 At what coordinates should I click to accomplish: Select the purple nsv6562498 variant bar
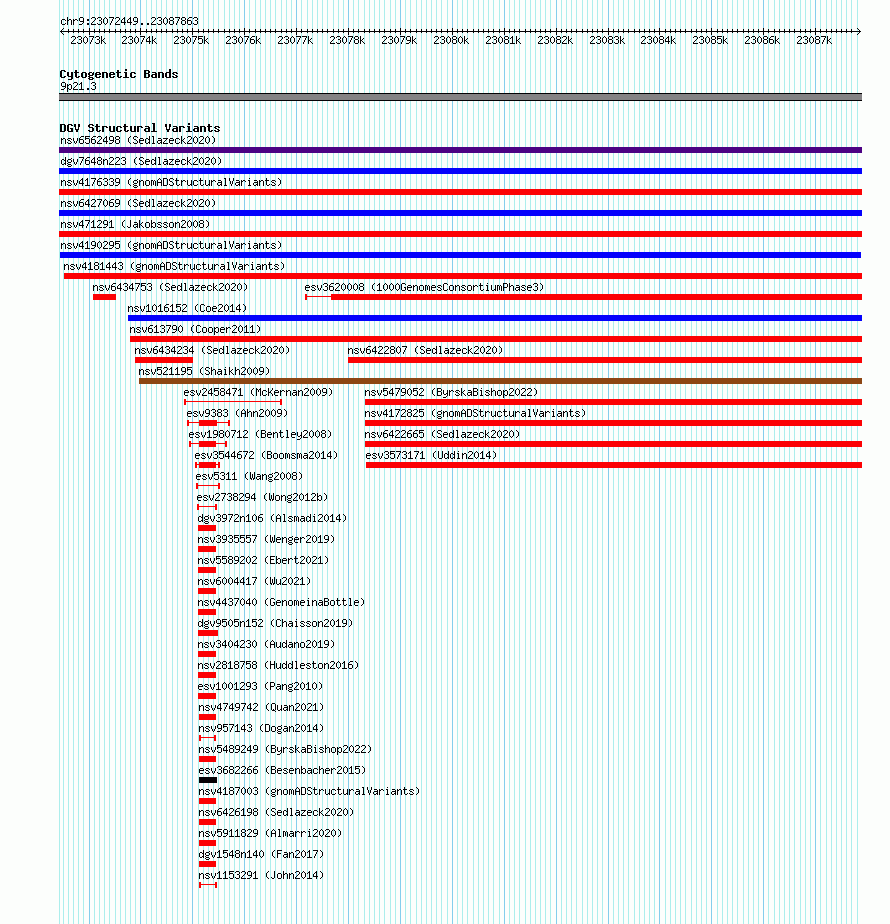(x=460, y=150)
